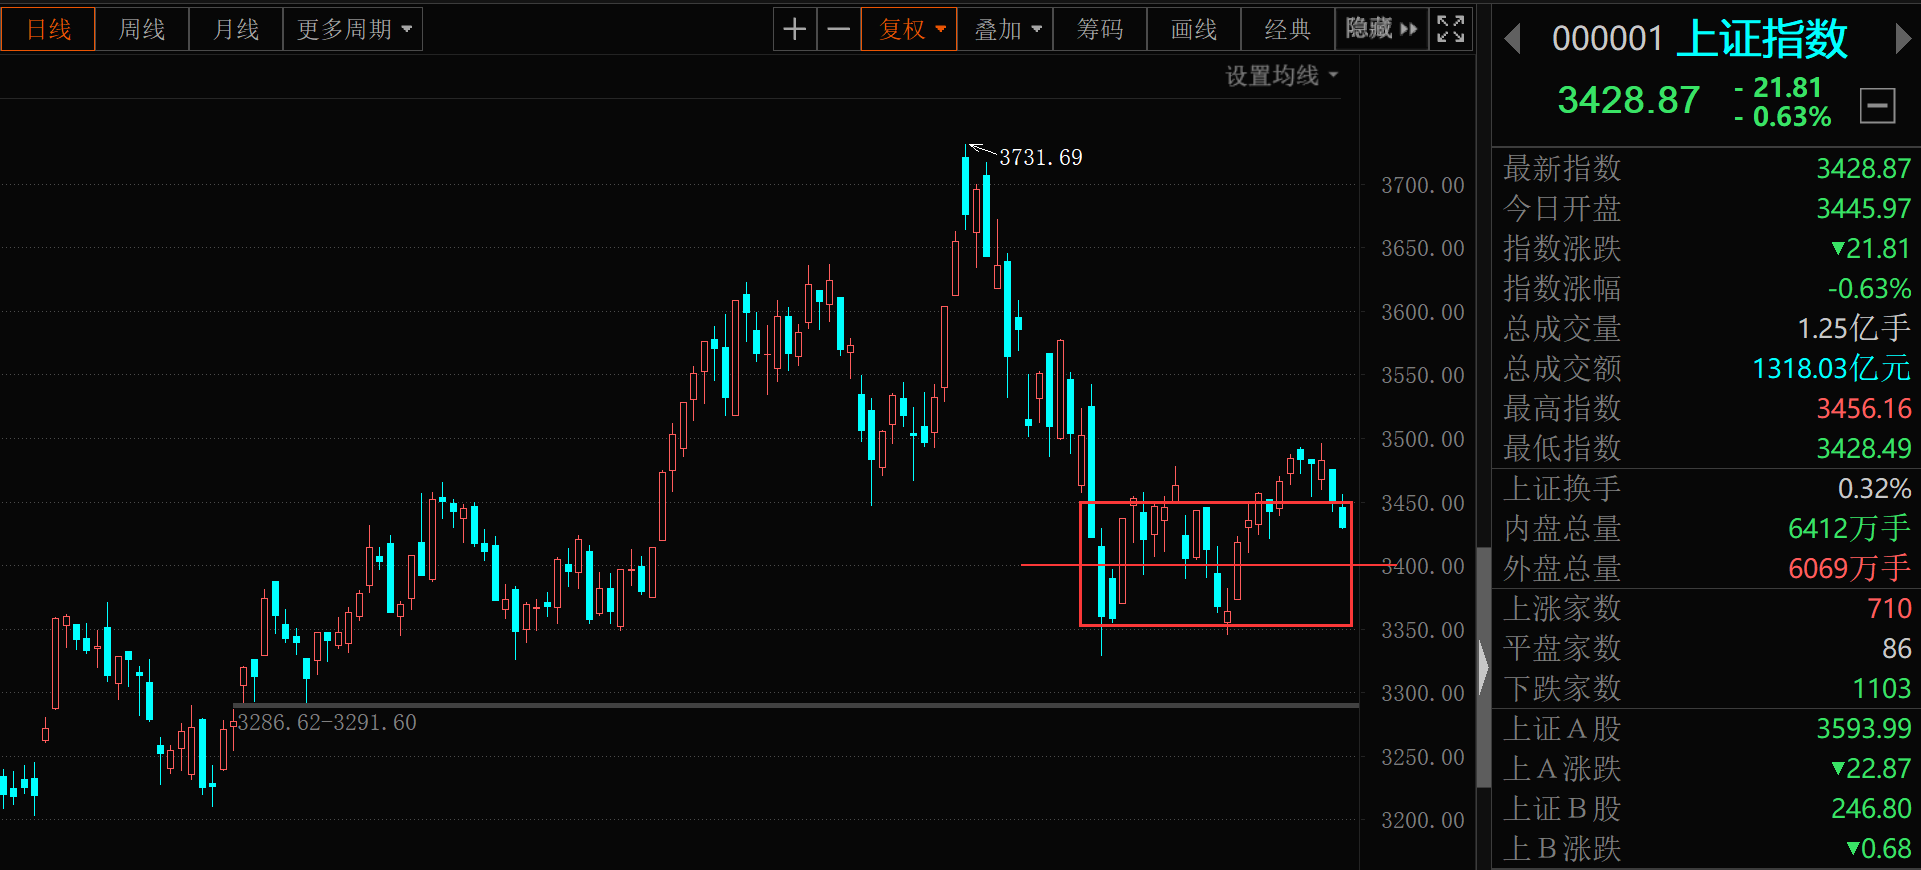Viewport: 1921px width, 870px height.
Task: Activate the 画线 drawing tools
Action: pos(1194,29)
